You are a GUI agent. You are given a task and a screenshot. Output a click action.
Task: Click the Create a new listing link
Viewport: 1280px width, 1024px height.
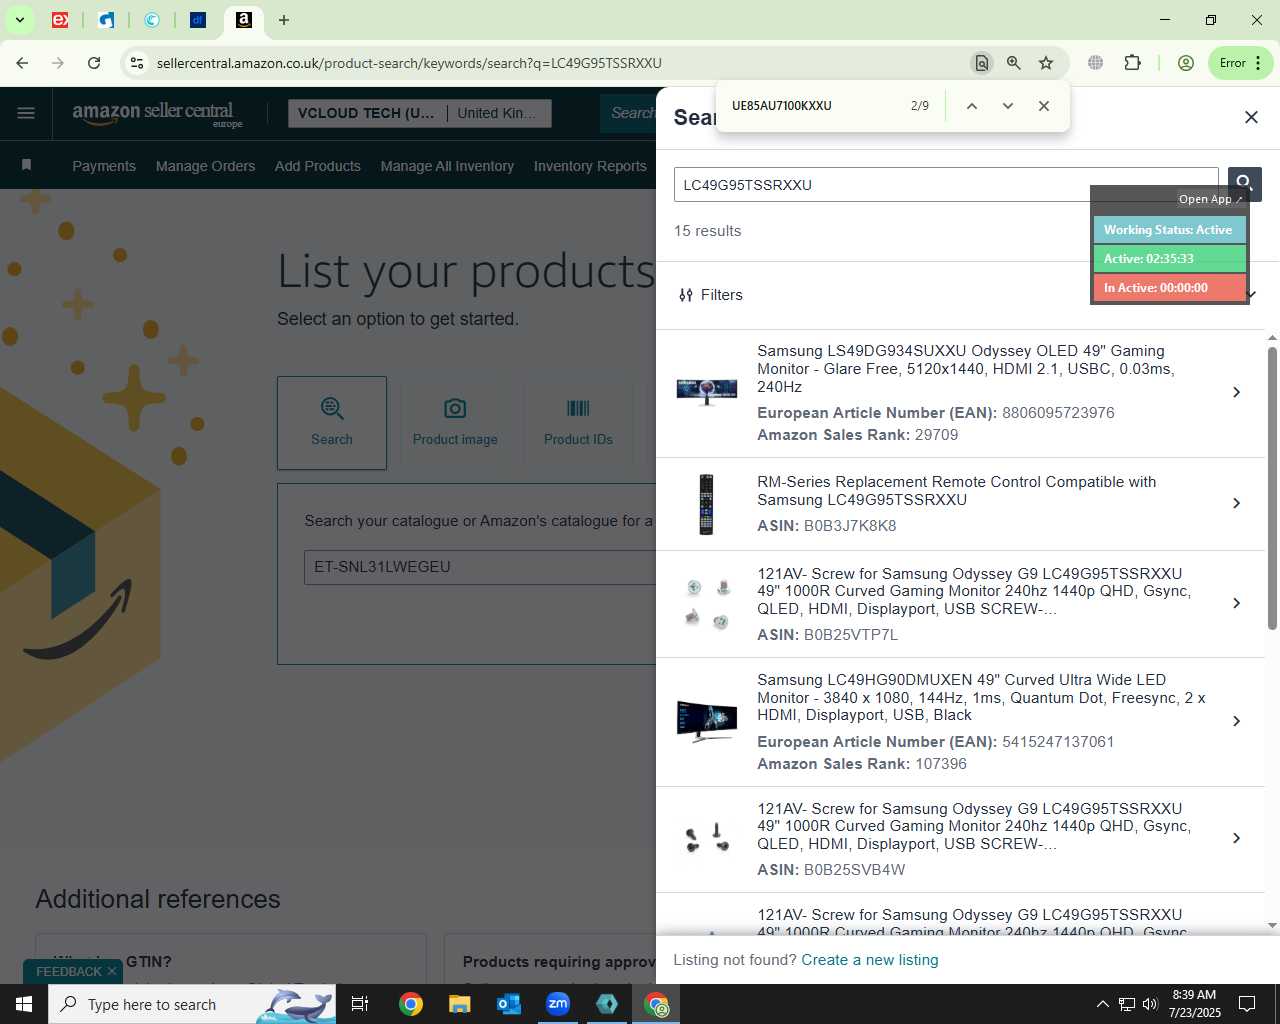870,960
